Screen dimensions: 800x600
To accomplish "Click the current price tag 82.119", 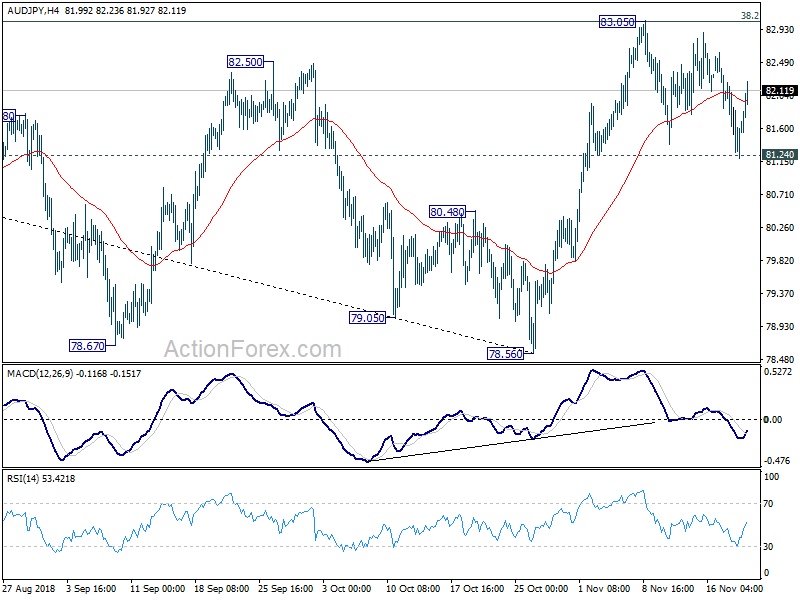I will 779,91.
